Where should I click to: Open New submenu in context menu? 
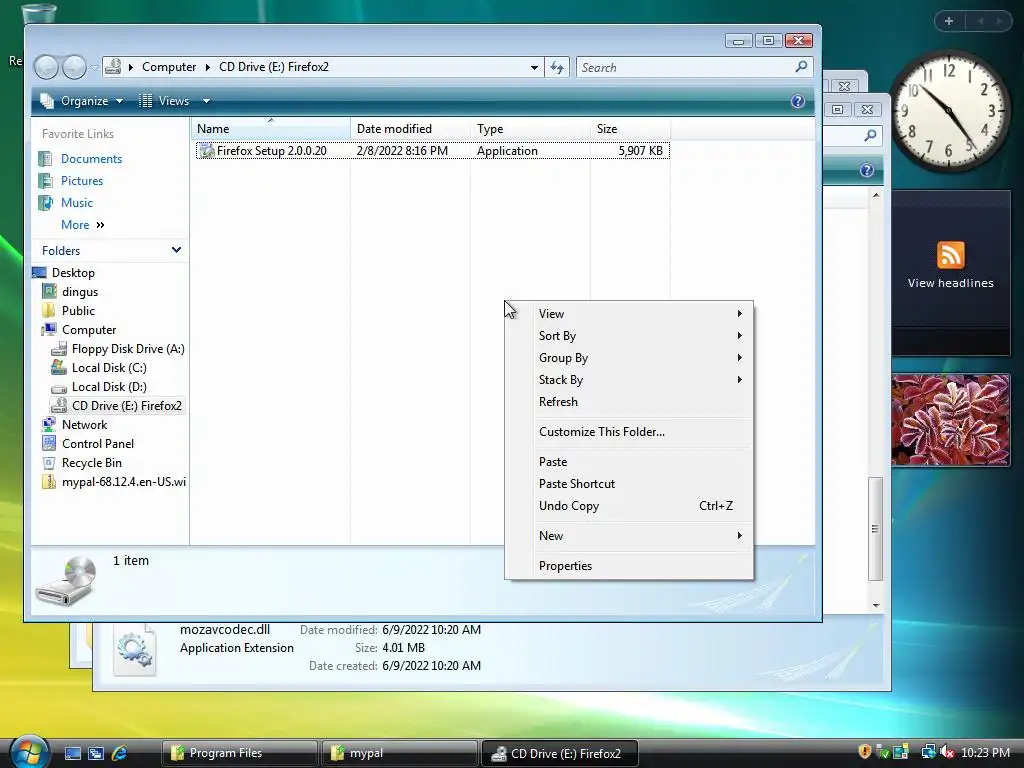(629, 536)
